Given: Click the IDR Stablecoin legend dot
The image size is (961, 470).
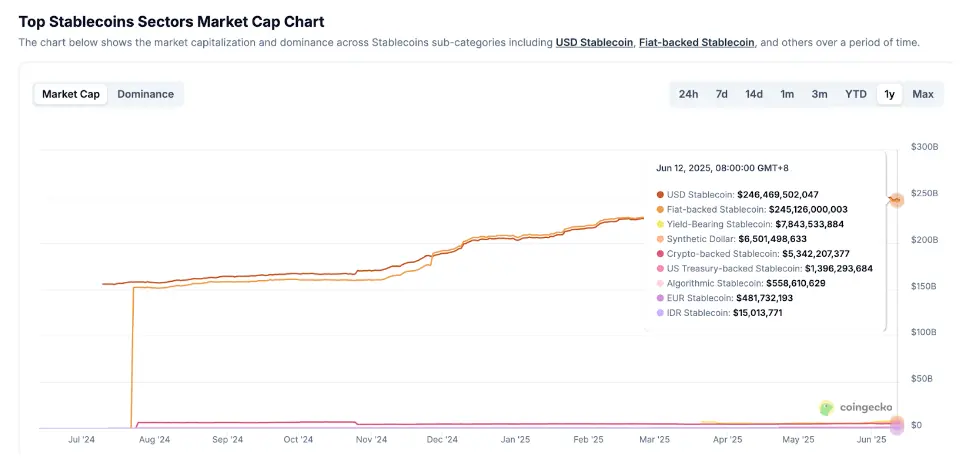Looking at the screenshot, I should click(660, 313).
